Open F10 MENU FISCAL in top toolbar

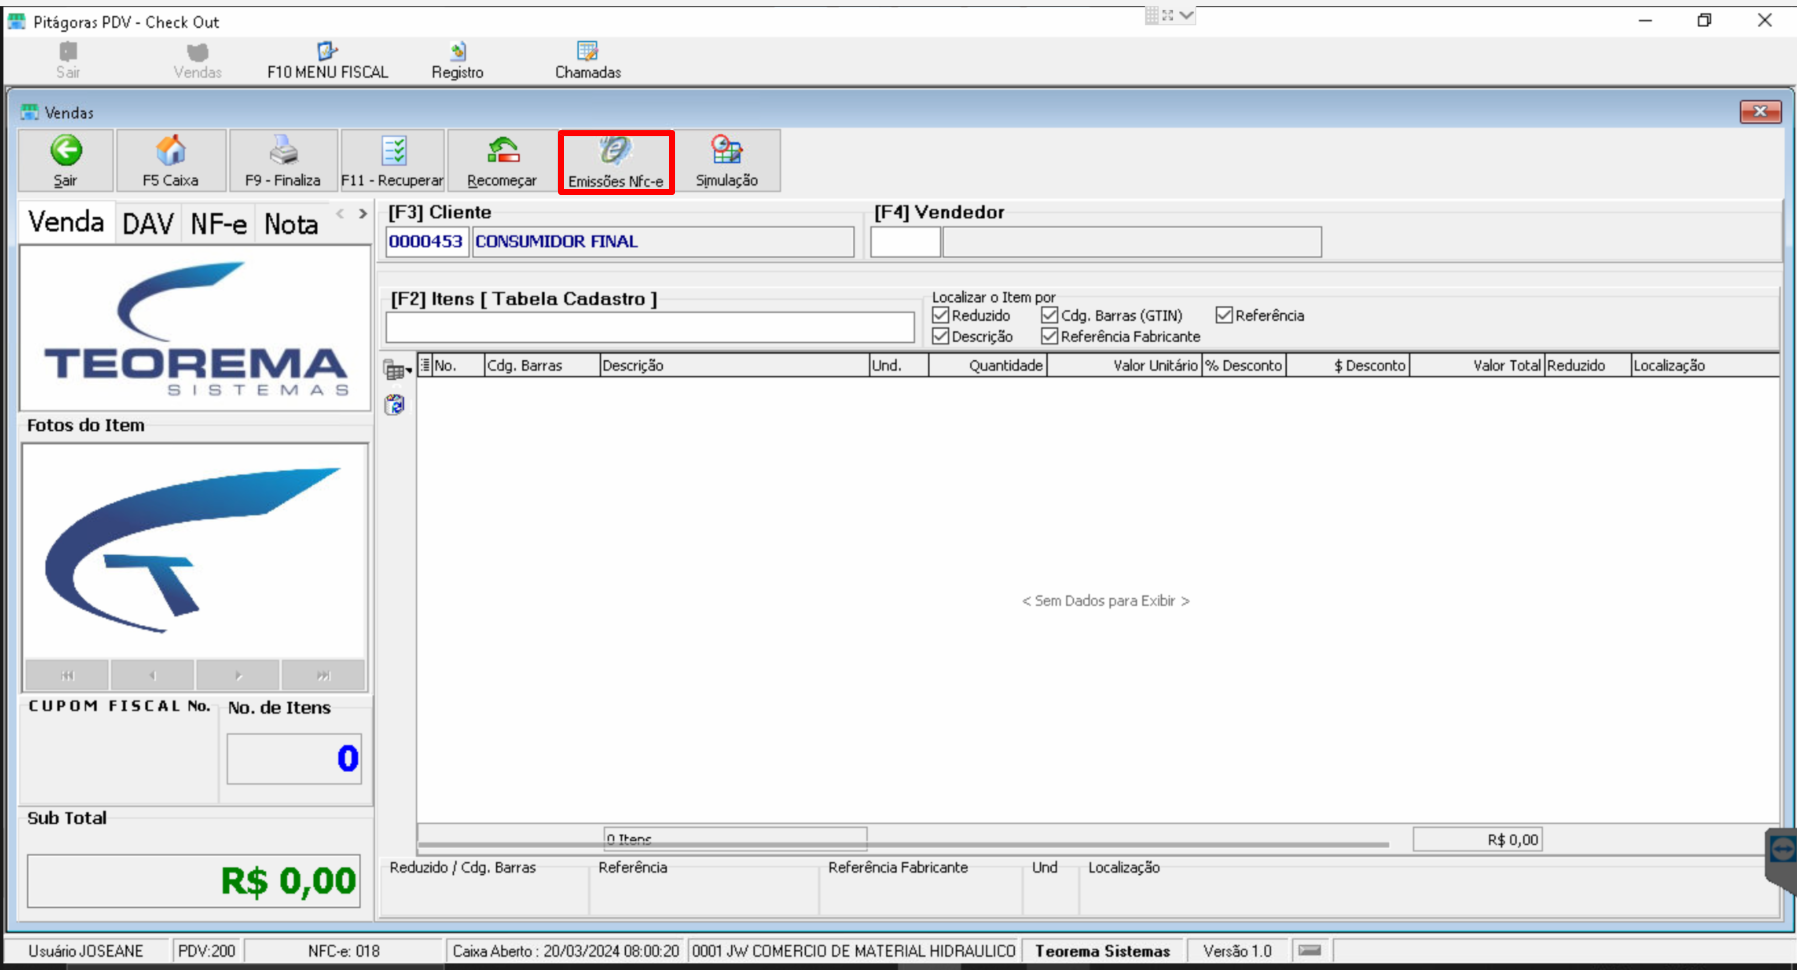click(x=328, y=60)
